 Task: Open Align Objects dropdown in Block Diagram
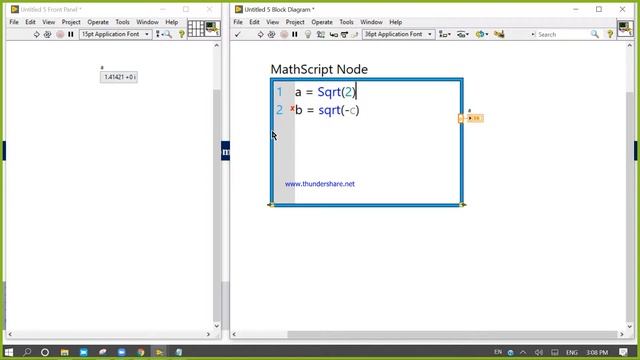[x=445, y=35]
